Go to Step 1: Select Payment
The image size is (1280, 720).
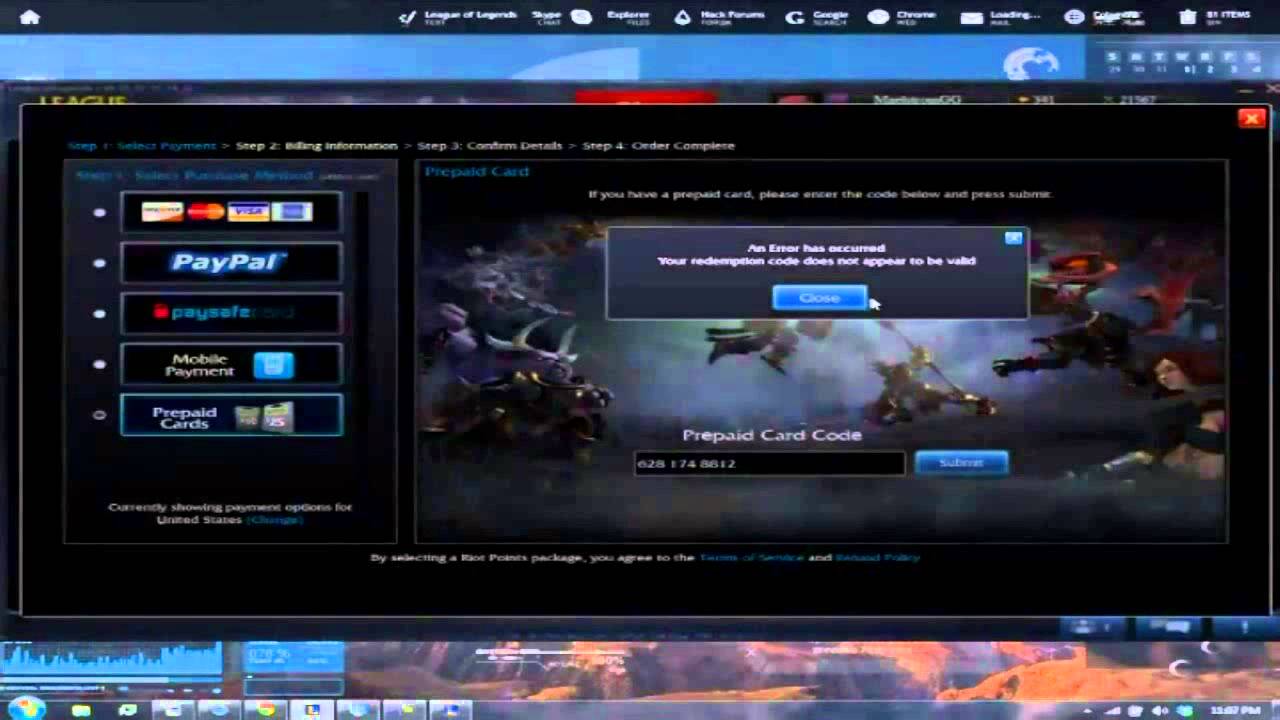pyautogui.click(x=142, y=146)
